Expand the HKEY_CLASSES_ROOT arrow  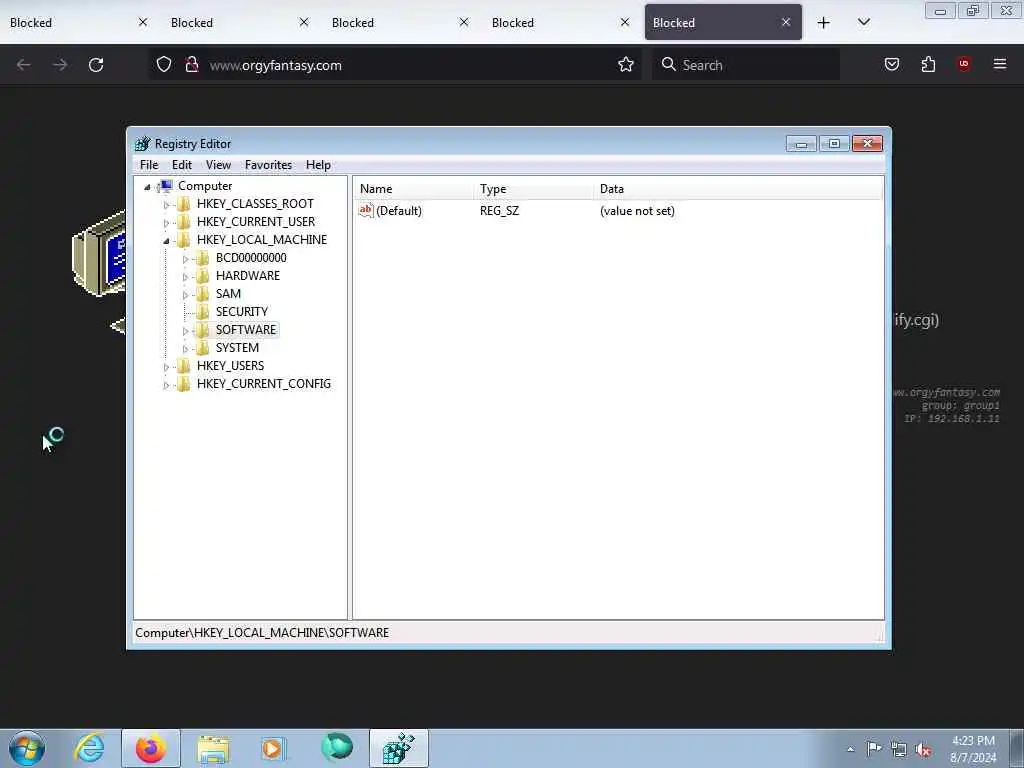point(166,204)
